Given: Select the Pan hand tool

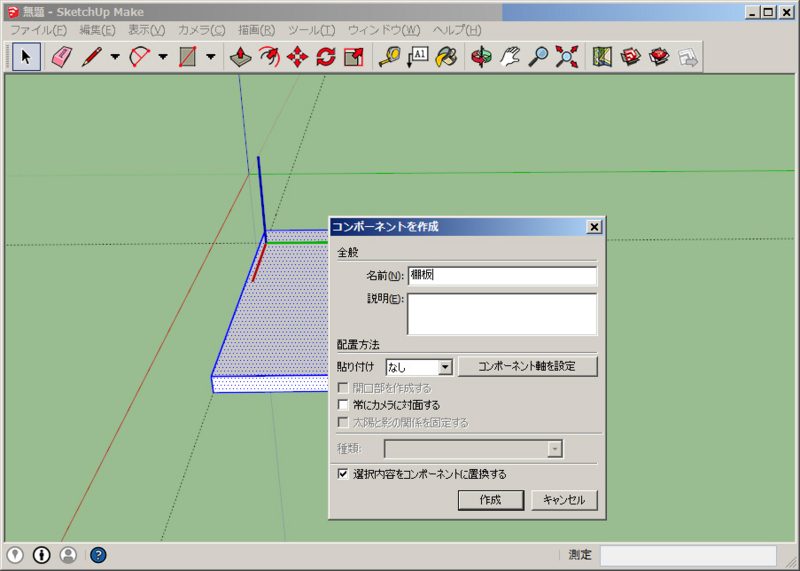Looking at the screenshot, I should click(510, 57).
